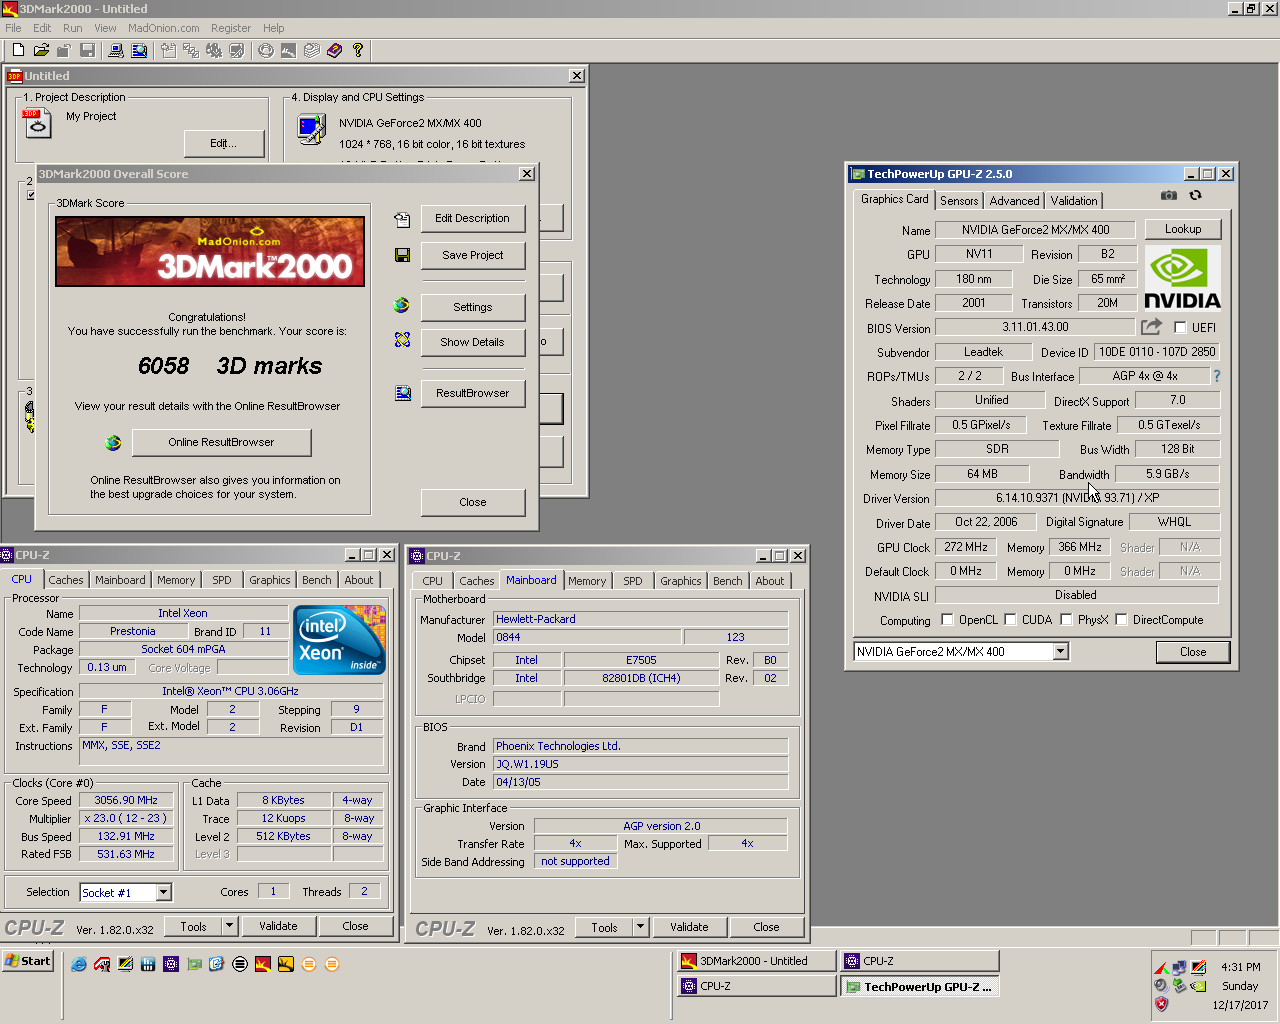This screenshot has height=1024, width=1280.
Task: Click the yellow question mark toolbar icon
Action: [x=357, y=50]
